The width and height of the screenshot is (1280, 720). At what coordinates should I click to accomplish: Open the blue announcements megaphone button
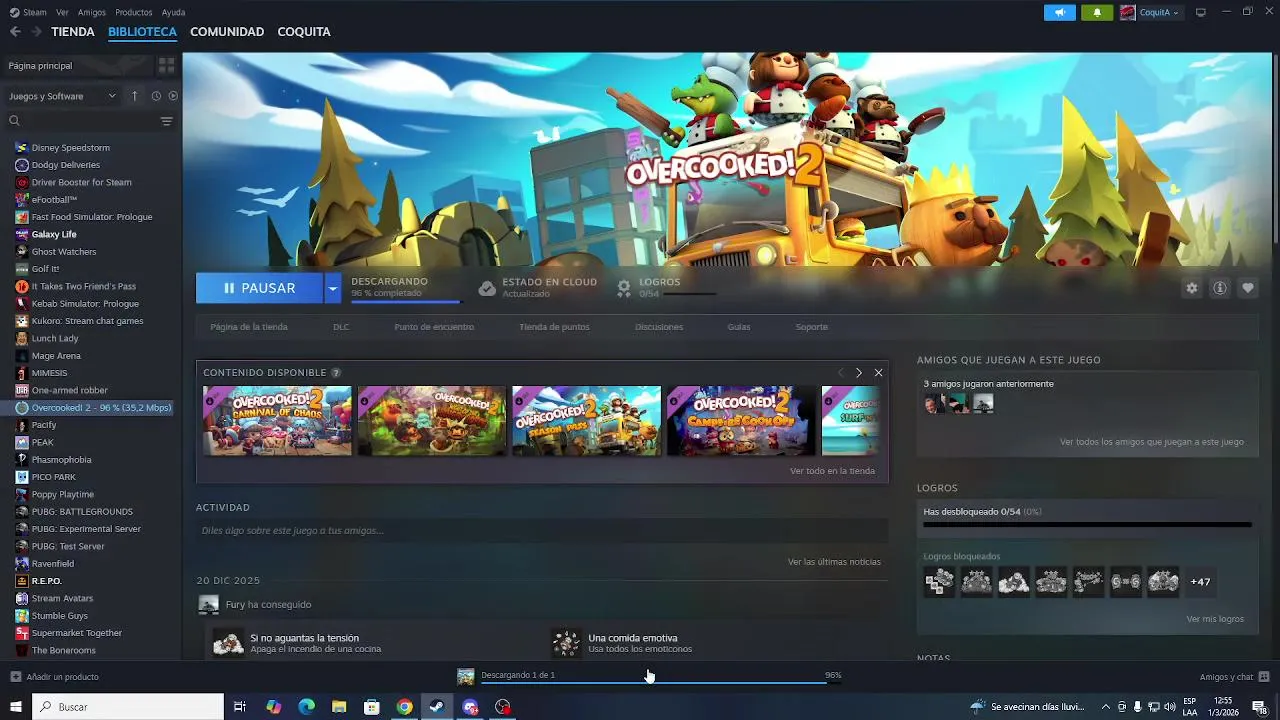click(x=1060, y=12)
